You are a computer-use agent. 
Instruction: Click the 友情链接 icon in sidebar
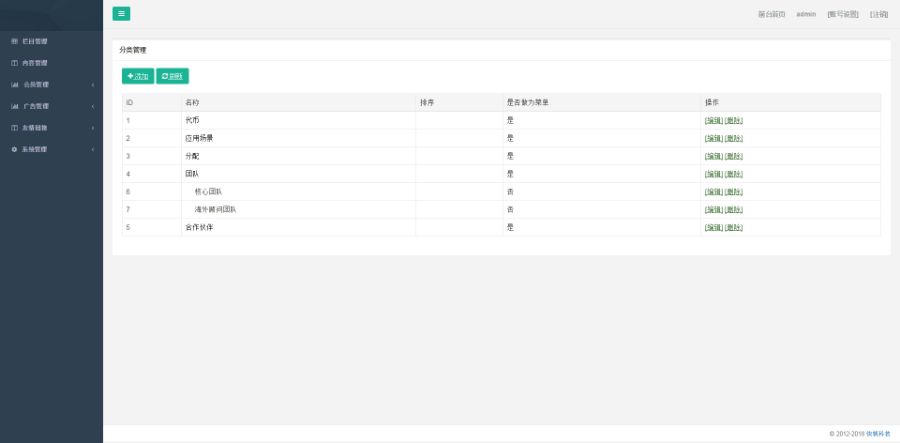click(x=14, y=127)
